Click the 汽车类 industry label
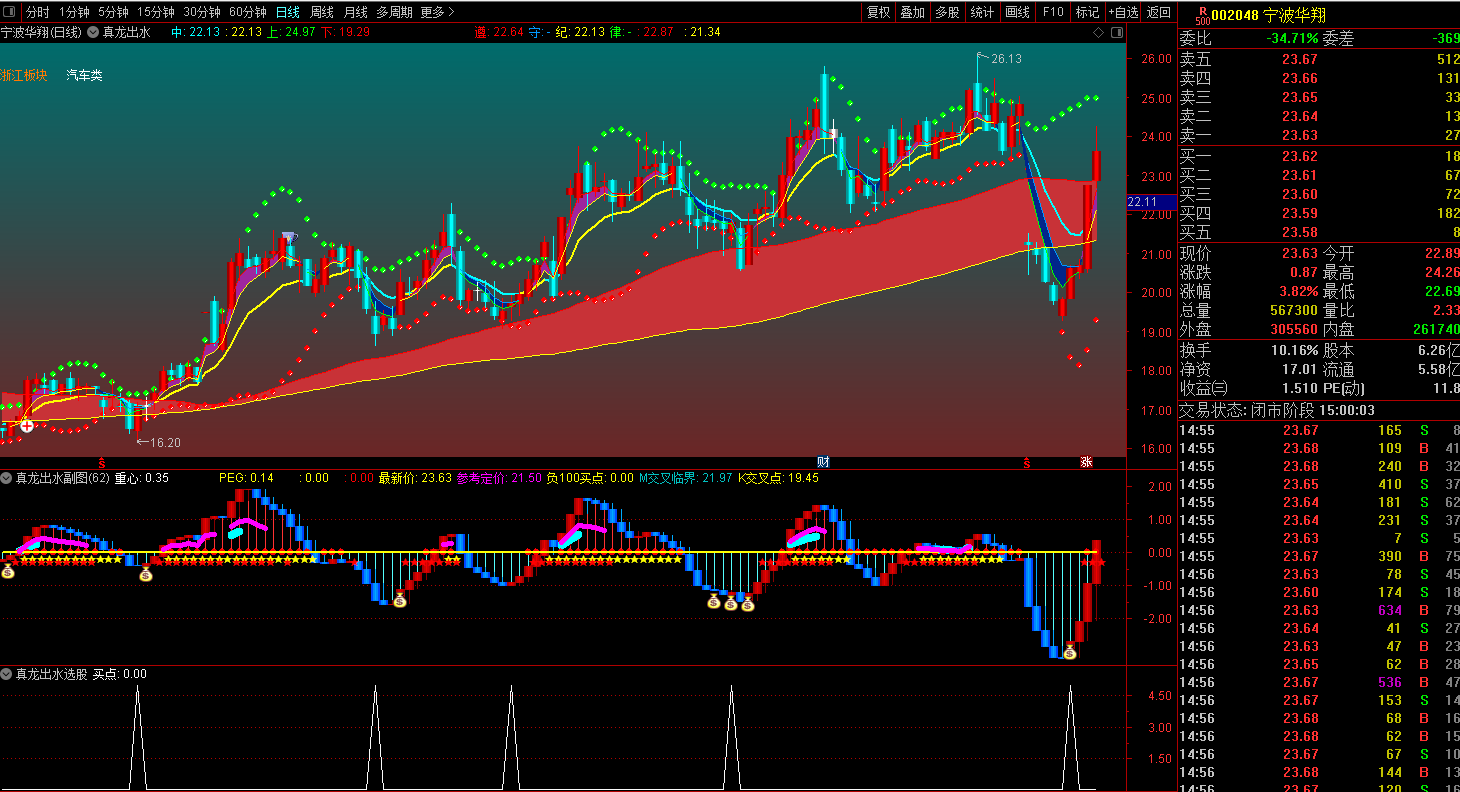The width and height of the screenshot is (1460, 792). pos(84,75)
